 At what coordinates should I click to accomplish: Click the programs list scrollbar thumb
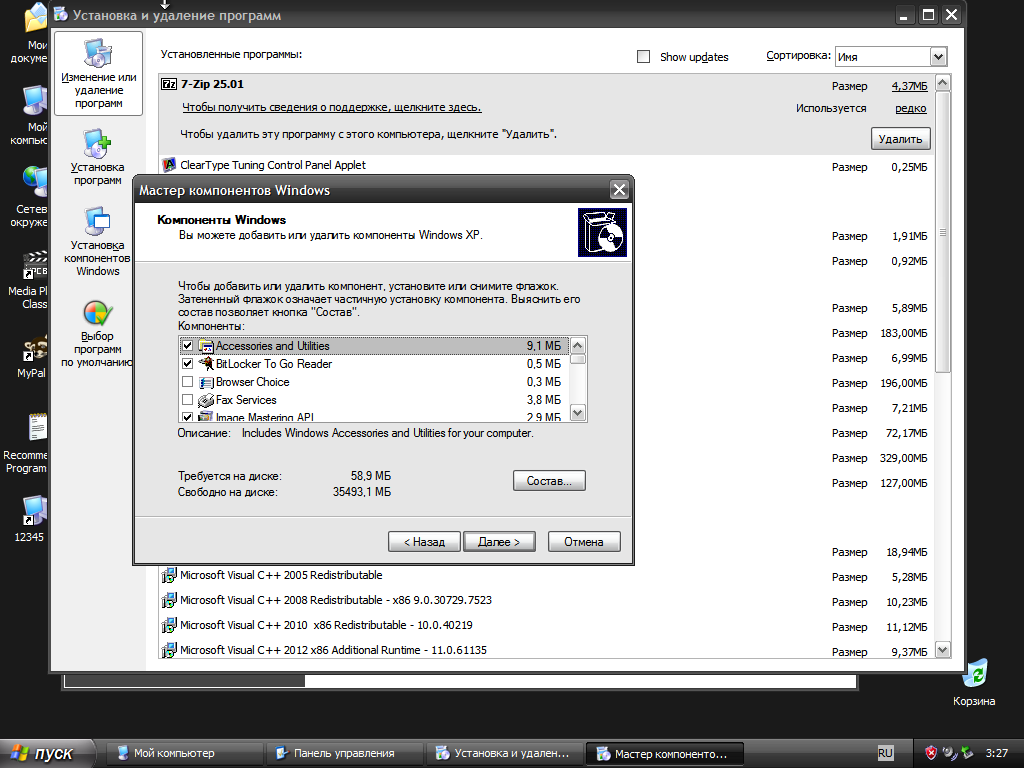942,232
